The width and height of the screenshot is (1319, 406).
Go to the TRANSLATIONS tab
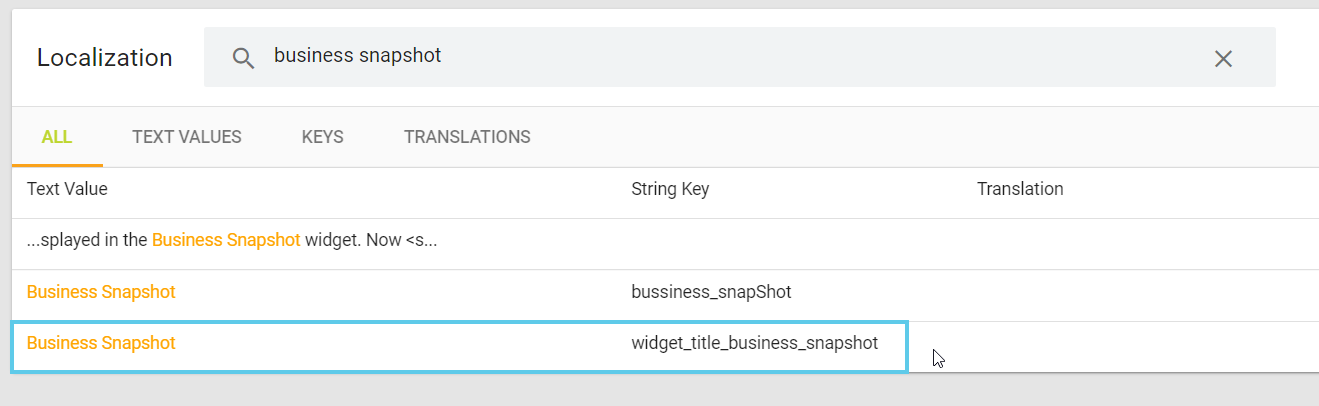click(467, 137)
